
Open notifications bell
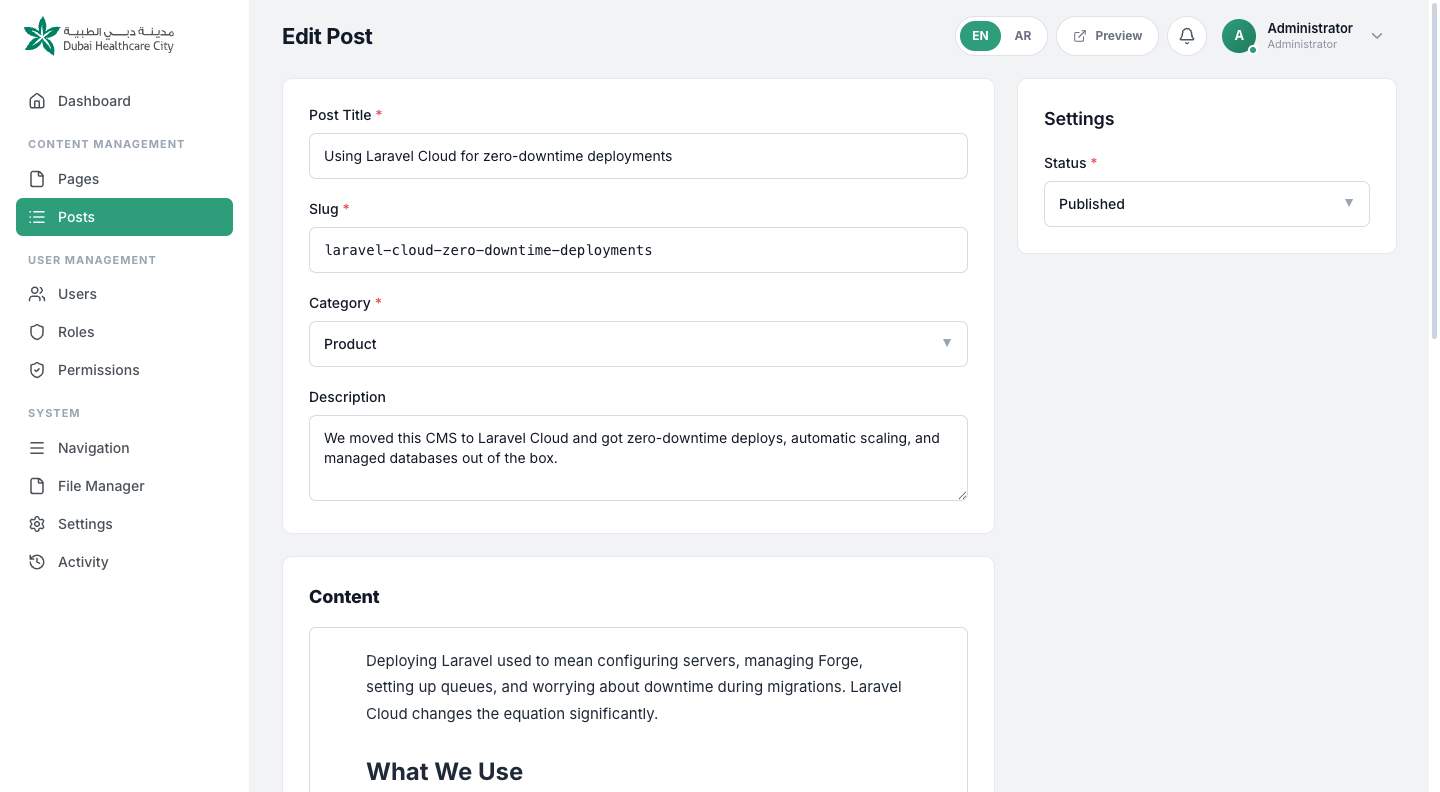1187,36
